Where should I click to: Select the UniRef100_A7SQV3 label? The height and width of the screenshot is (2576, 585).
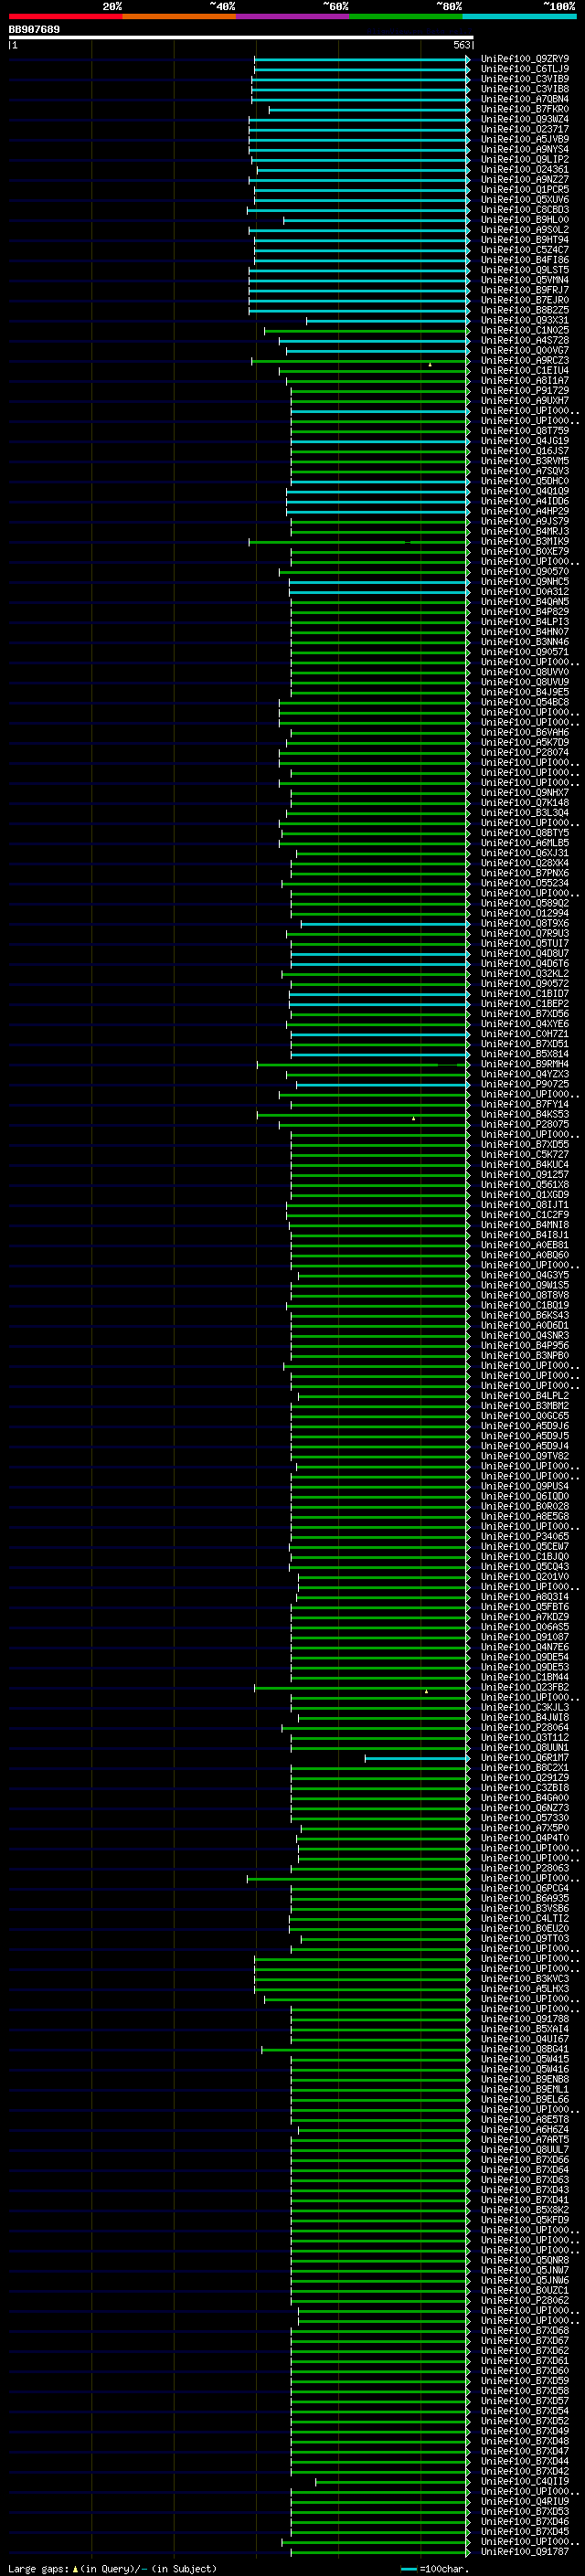point(524,471)
